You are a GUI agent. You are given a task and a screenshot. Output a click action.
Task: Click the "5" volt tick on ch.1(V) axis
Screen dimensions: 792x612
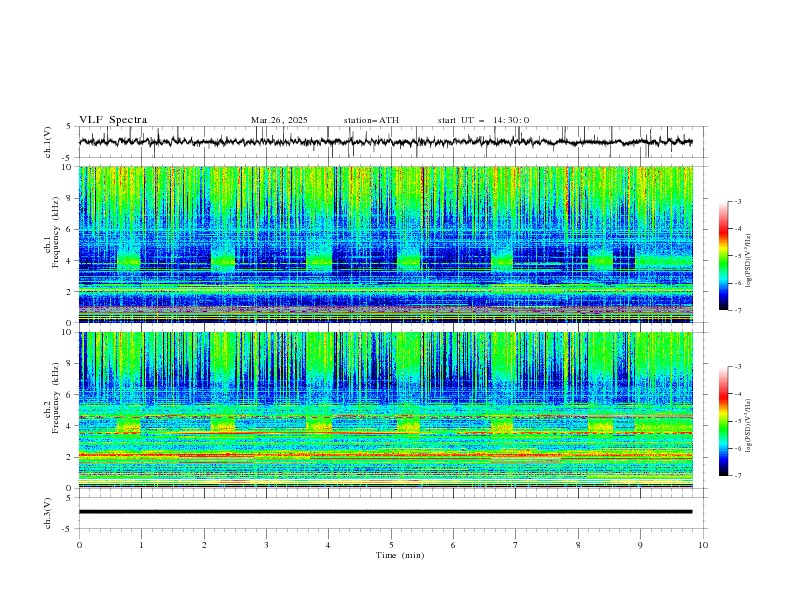tap(69, 127)
